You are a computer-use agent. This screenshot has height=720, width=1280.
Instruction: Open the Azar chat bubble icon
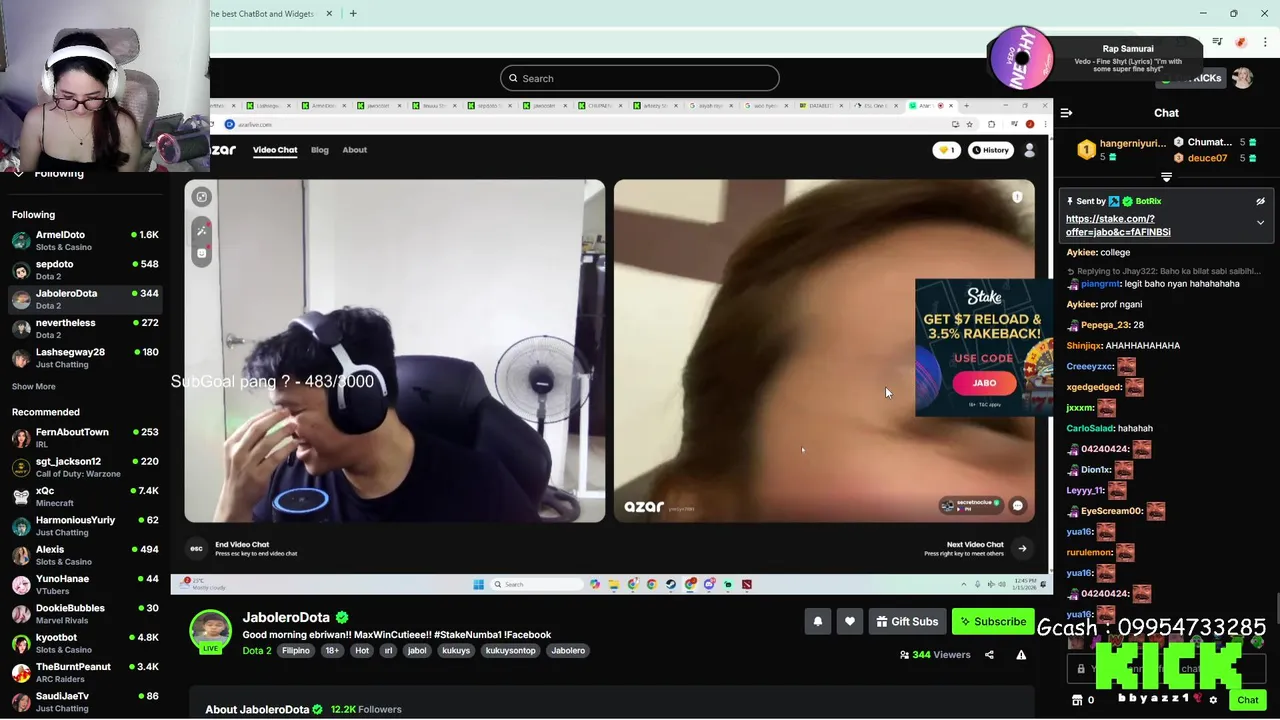click(x=1018, y=506)
